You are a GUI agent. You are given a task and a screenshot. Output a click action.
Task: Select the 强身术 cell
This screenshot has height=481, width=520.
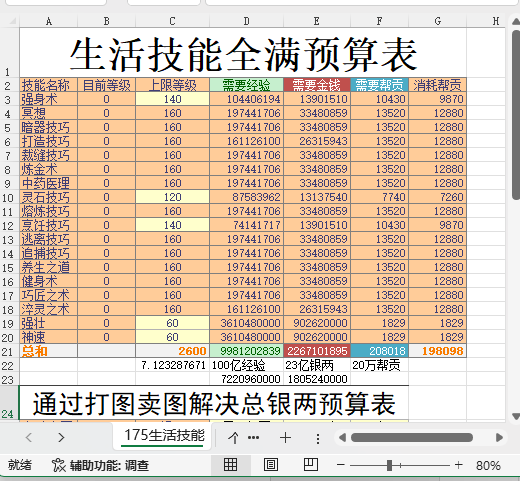pyautogui.click(x=49, y=99)
